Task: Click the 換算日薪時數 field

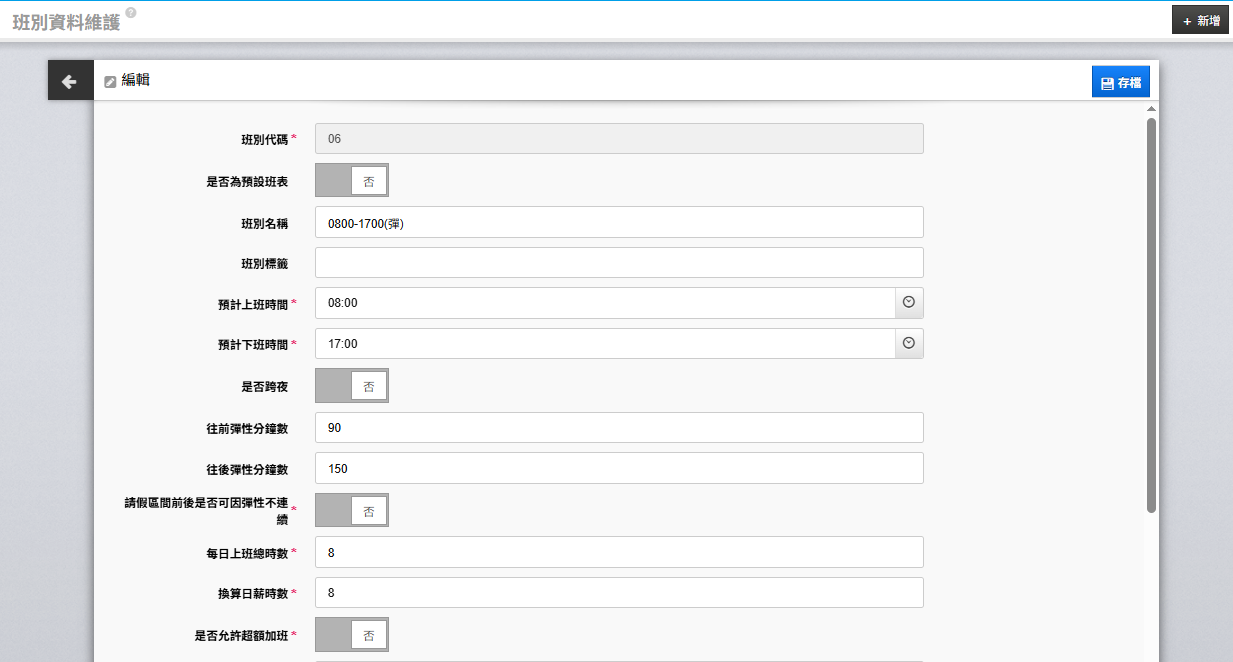Action: pos(618,593)
